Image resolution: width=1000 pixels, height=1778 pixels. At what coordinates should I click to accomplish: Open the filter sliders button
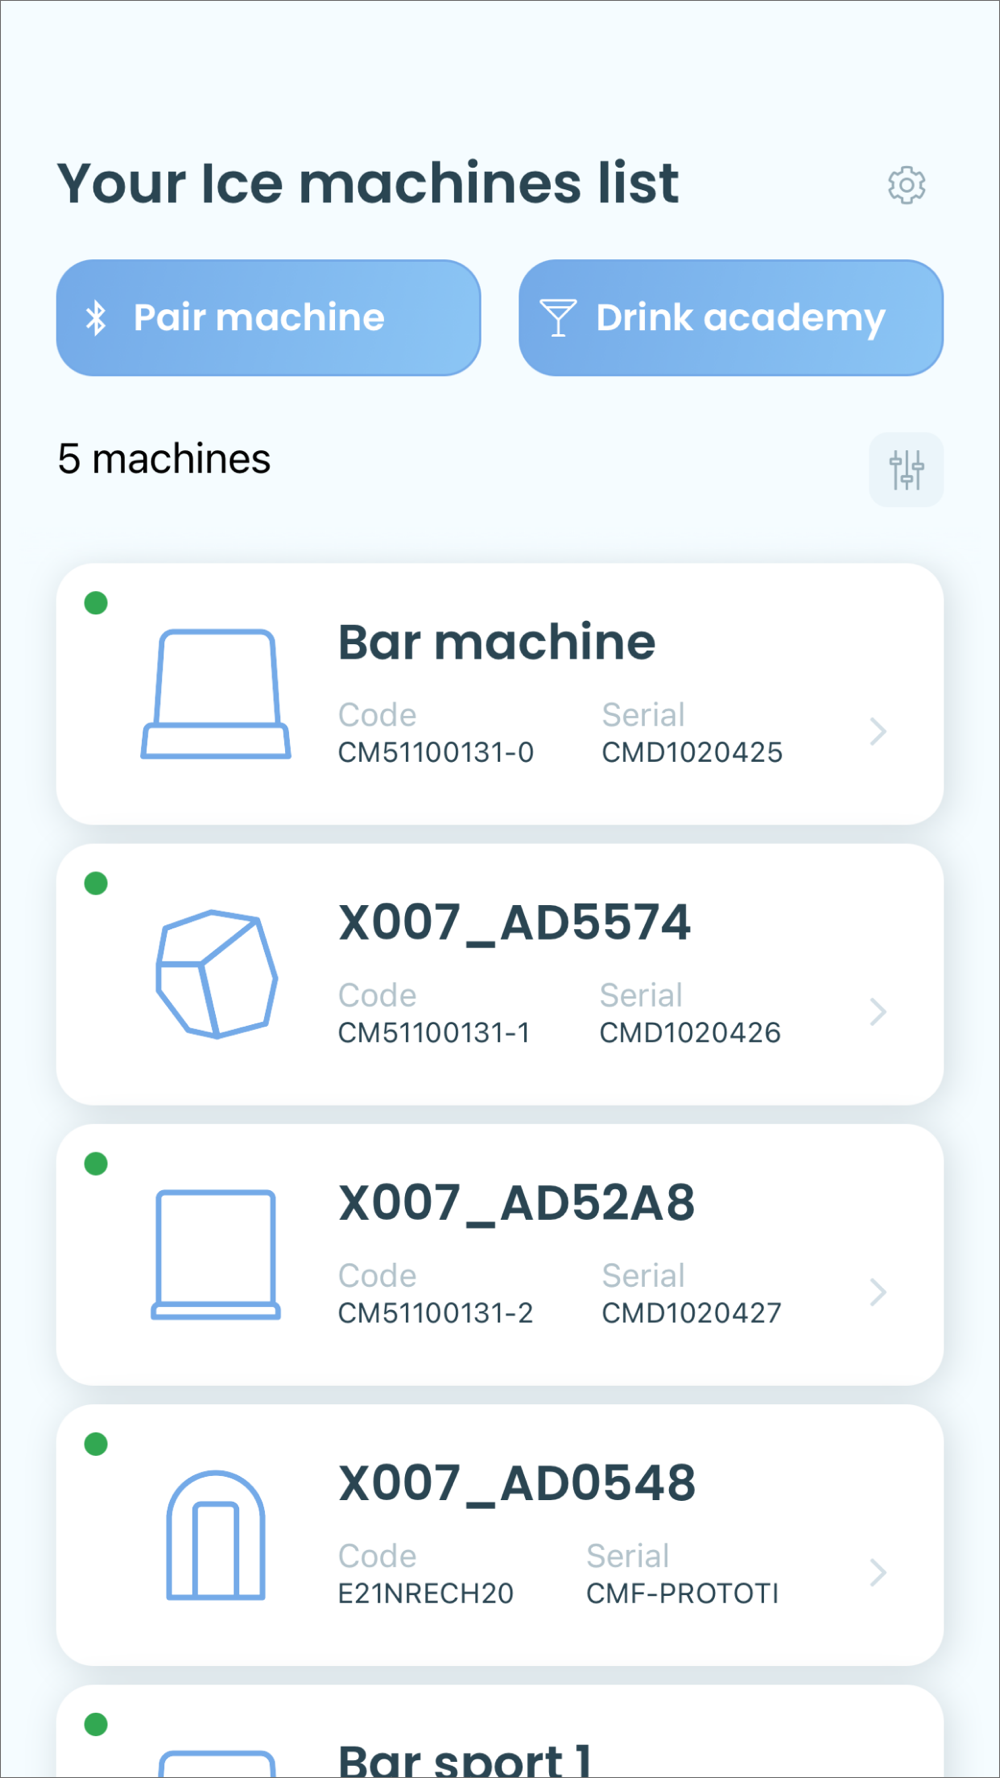[907, 469]
